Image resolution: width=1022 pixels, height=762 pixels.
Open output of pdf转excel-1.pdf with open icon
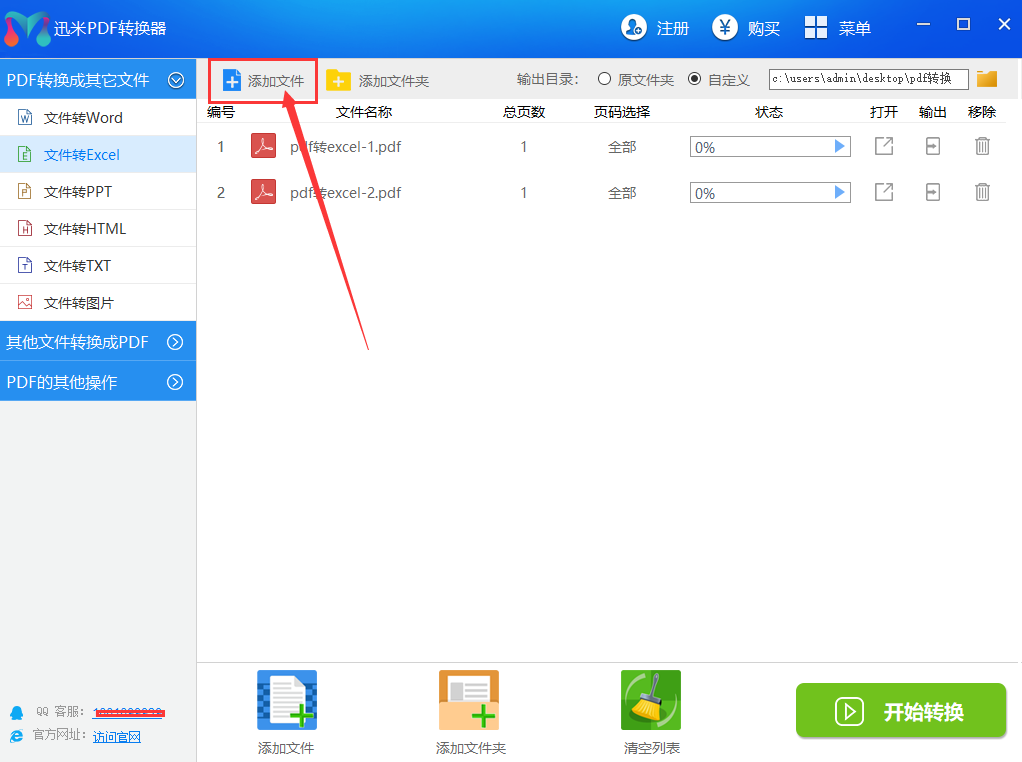click(x=884, y=147)
